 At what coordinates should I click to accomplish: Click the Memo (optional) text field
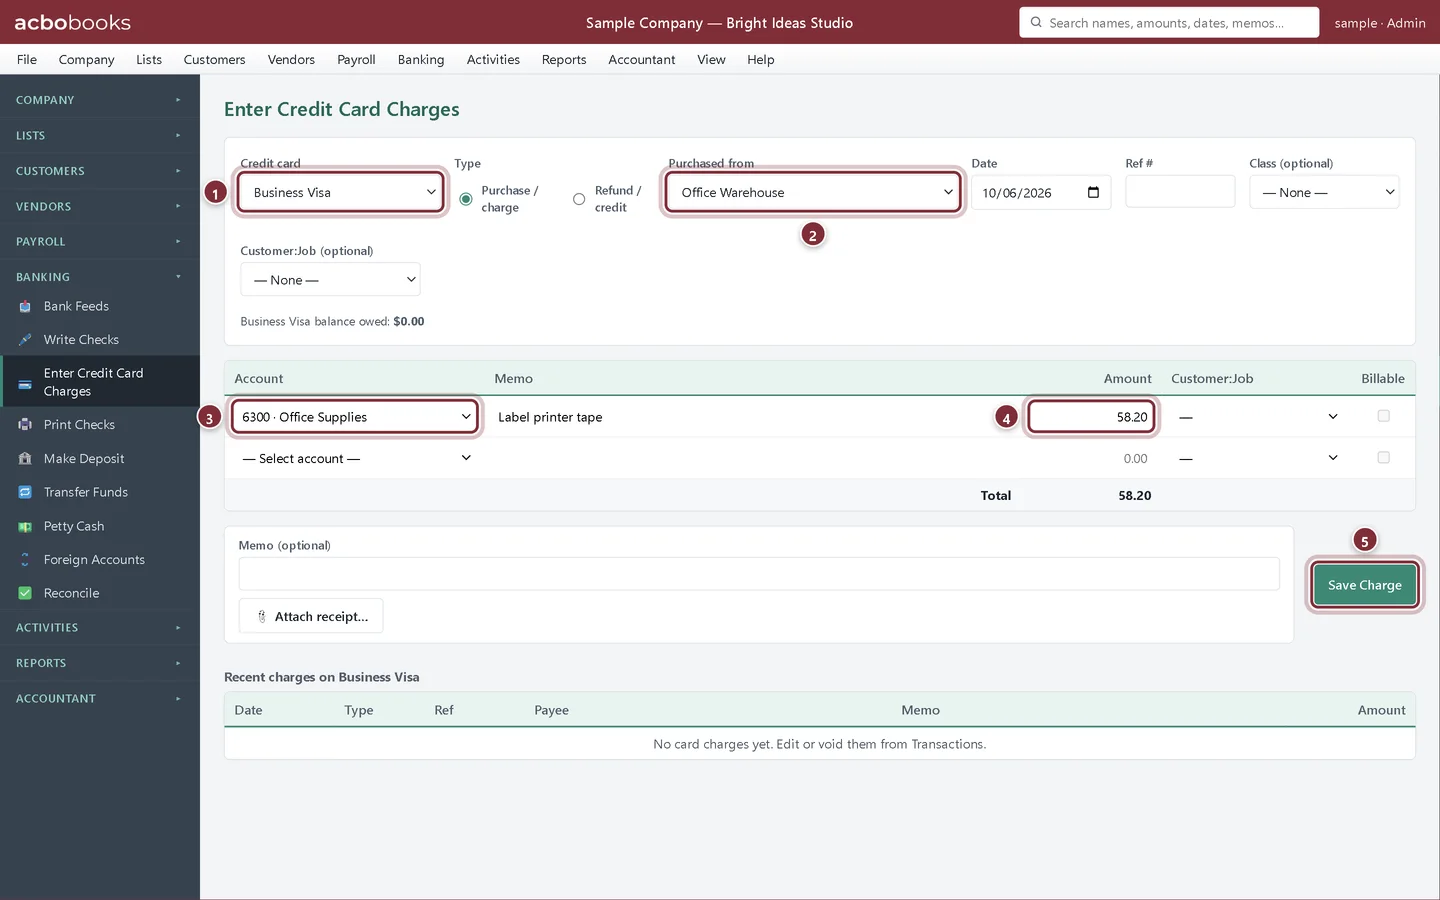point(759,574)
